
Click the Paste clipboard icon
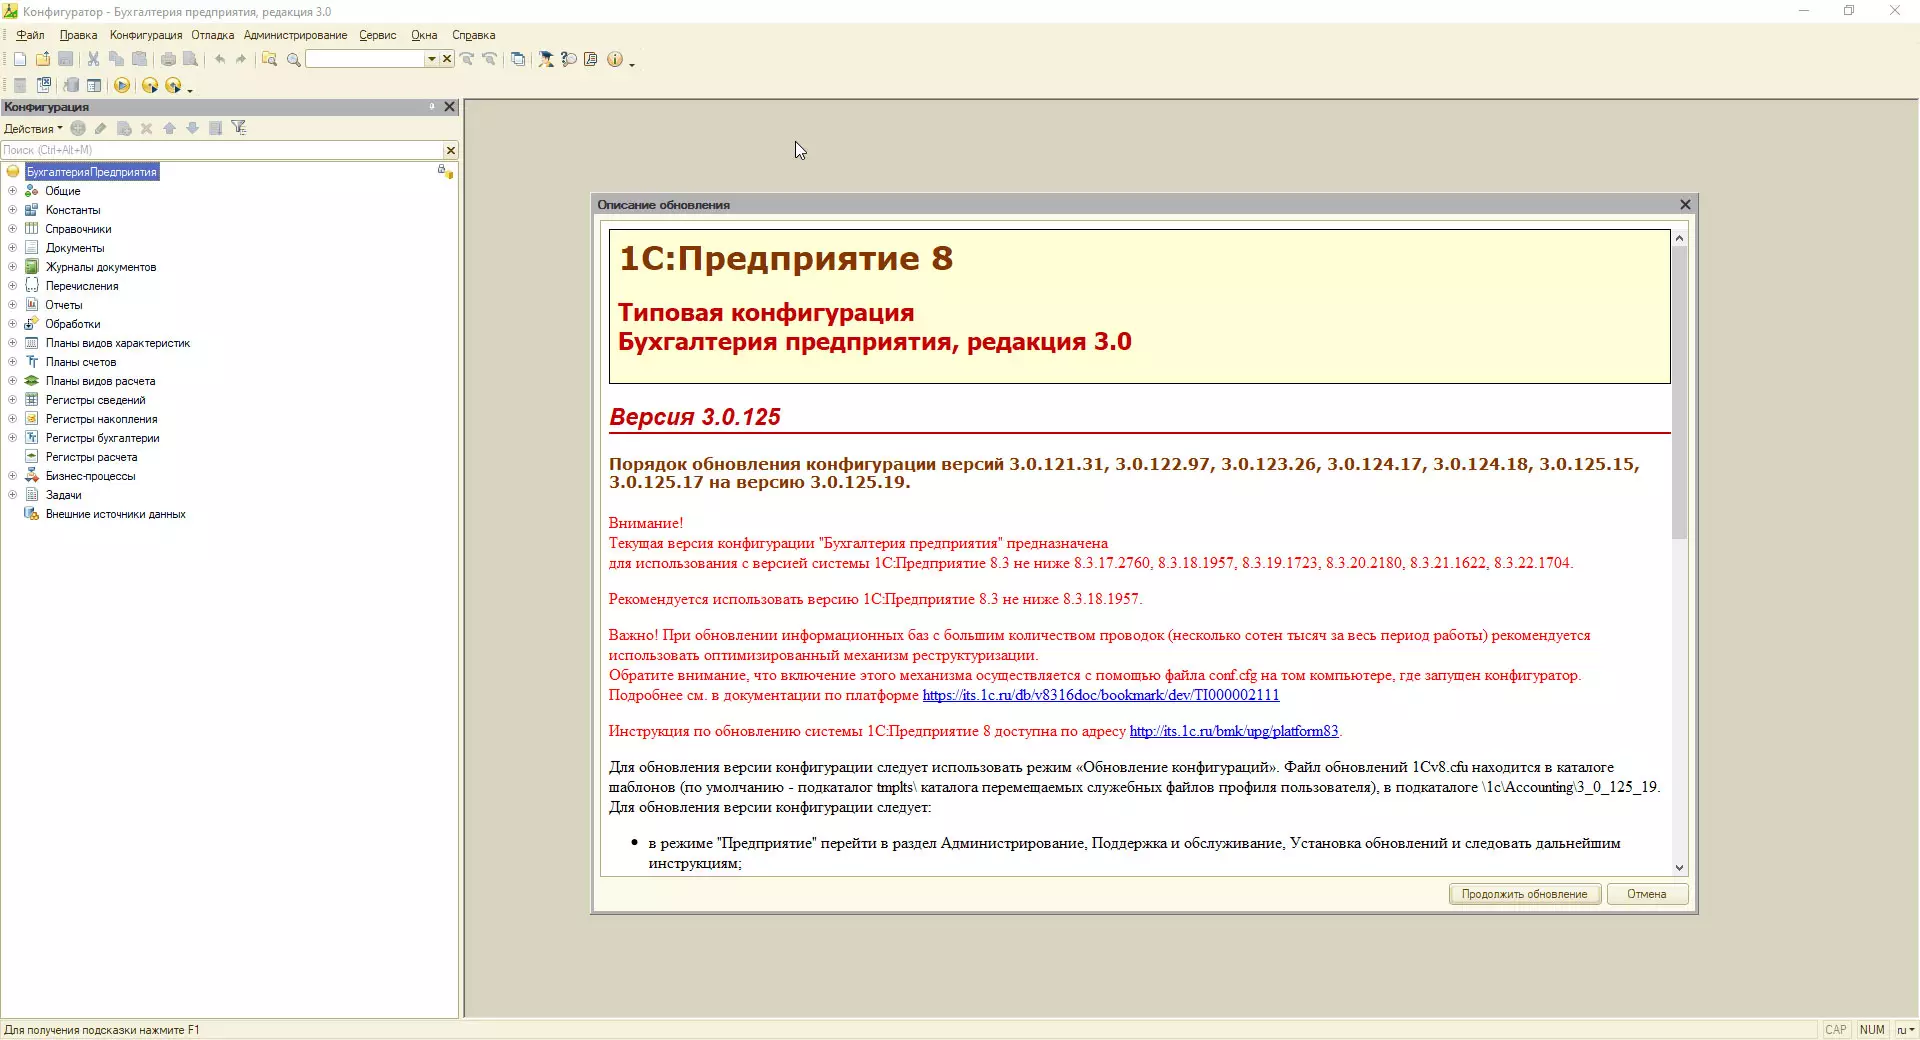tap(140, 59)
